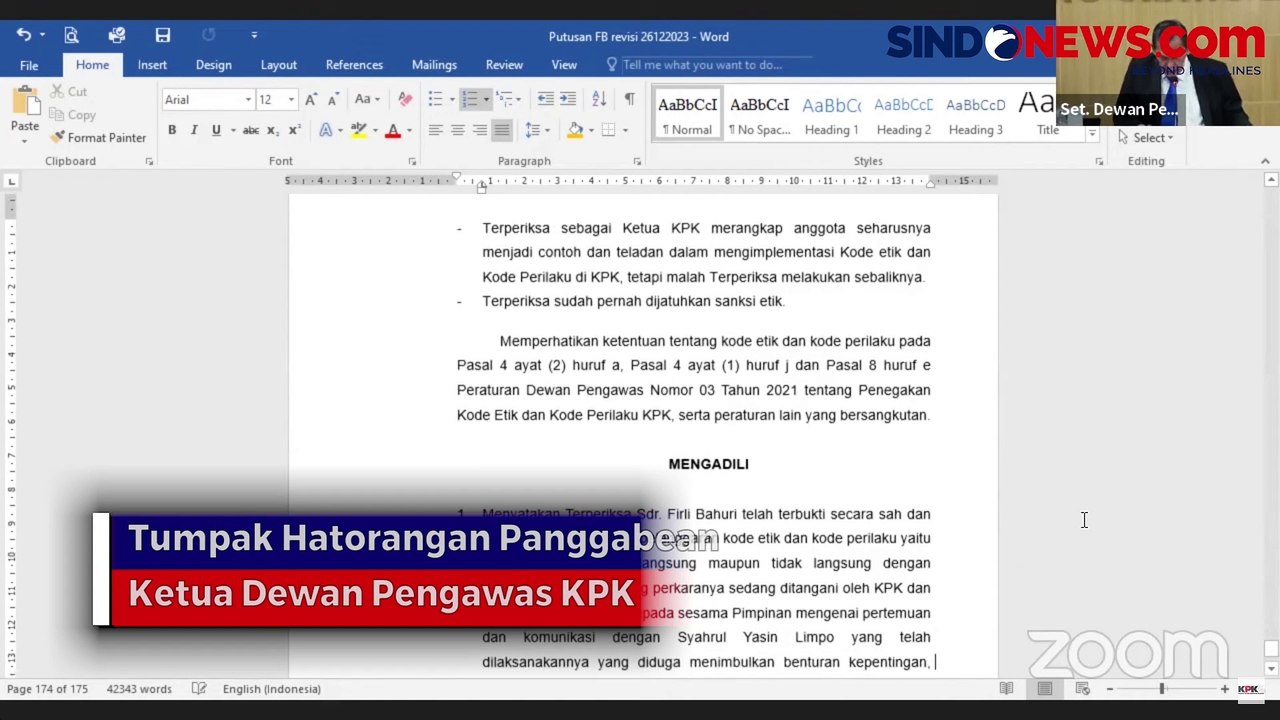Apply the No Spacing style
The width and height of the screenshot is (1280, 720).
pos(759,113)
